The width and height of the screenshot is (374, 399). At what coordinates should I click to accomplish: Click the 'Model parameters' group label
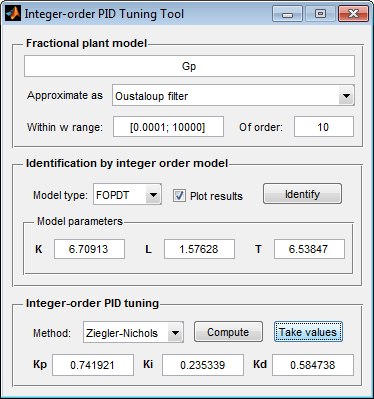click(80, 221)
